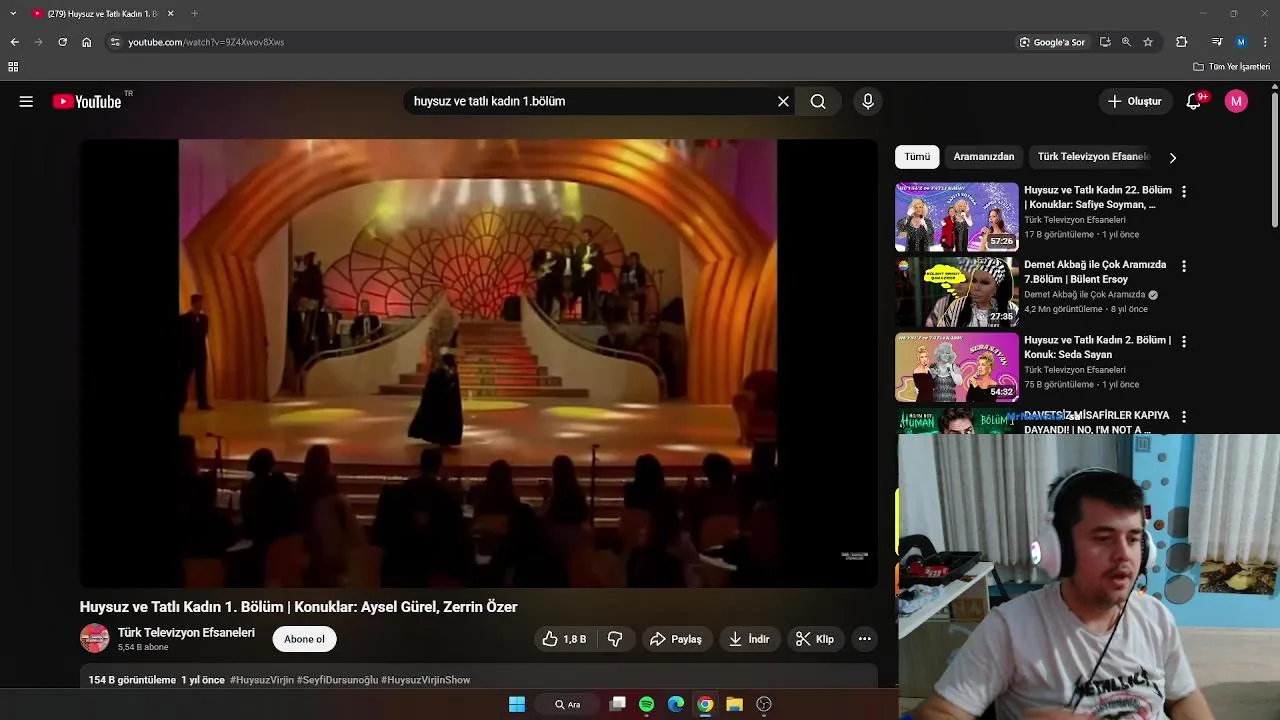Open File Explorer from the taskbar
The width and height of the screenshot is (1280, 720).
(x=734, y=704)
